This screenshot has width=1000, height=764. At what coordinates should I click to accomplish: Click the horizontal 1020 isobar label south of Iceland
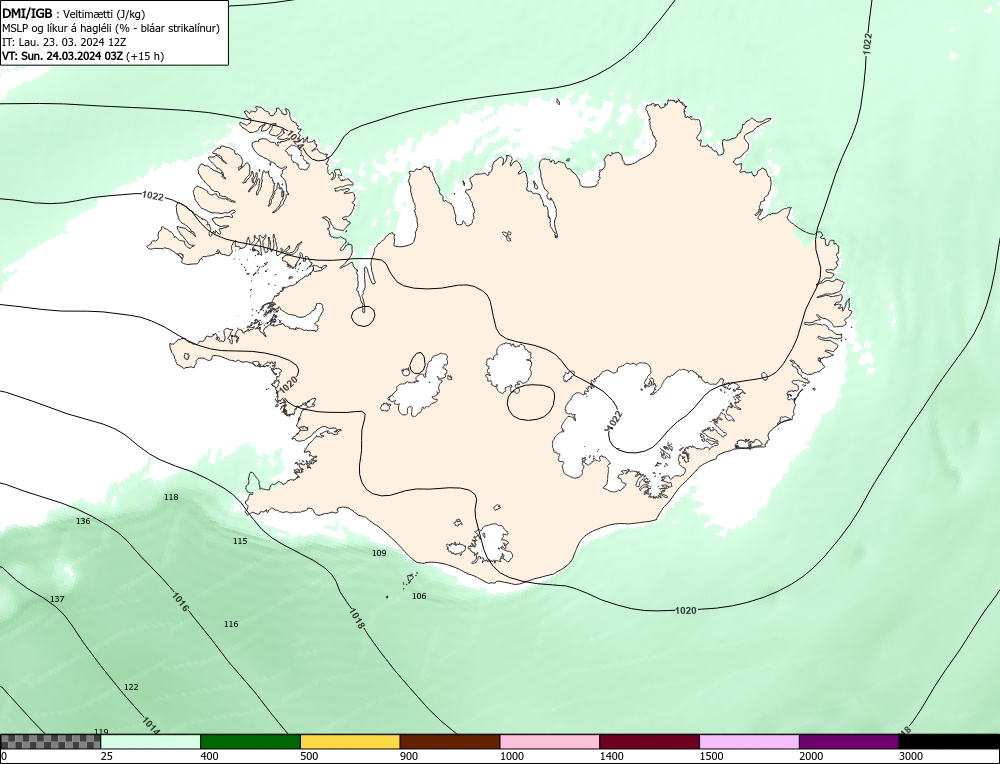coord(686,610)
